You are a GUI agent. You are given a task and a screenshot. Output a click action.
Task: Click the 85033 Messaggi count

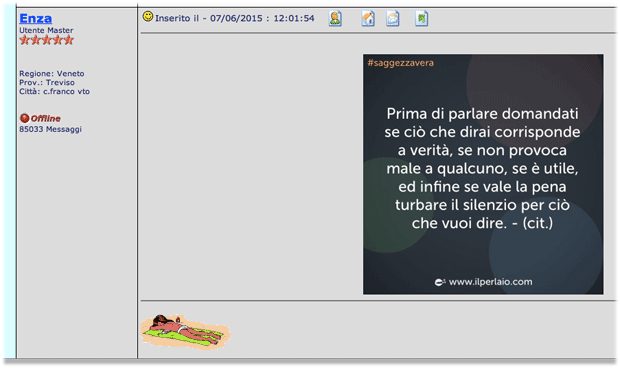[50, 129]
